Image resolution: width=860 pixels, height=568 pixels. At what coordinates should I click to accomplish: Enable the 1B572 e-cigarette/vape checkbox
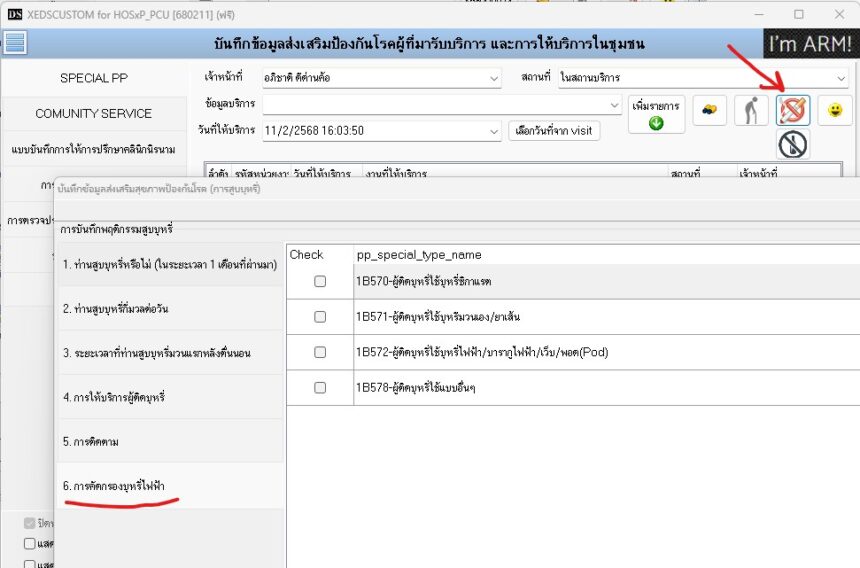[320, 352]
